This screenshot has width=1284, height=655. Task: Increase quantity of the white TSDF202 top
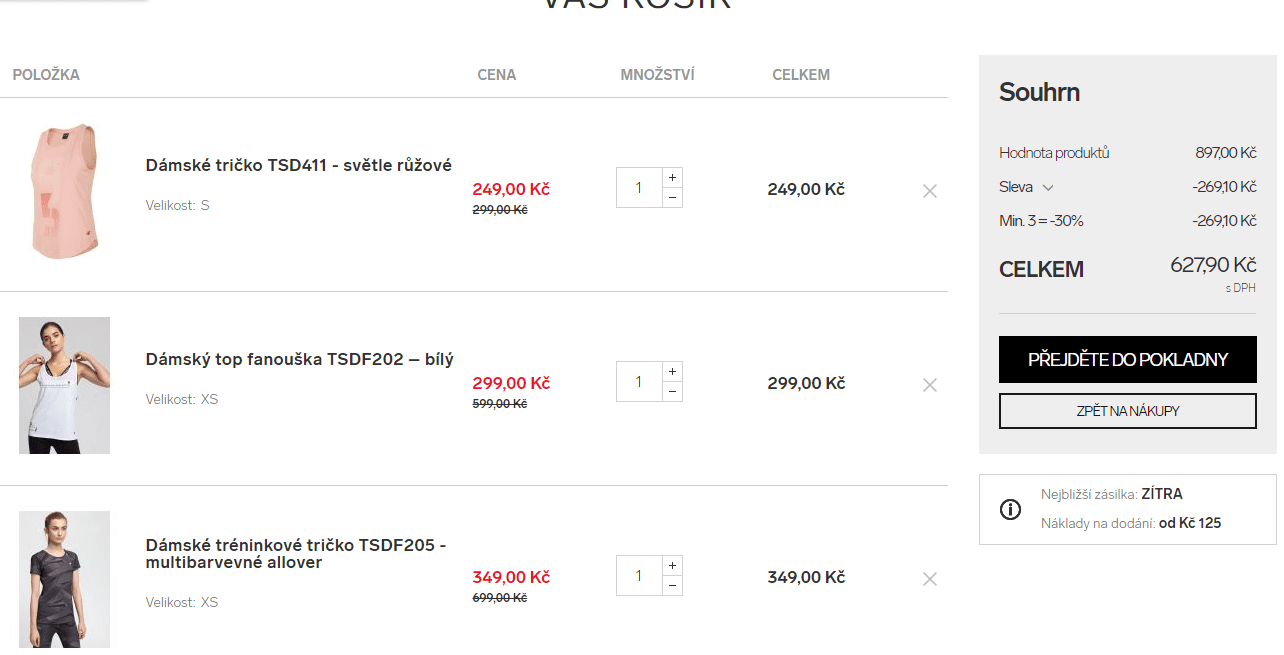[x=672, y=371]
